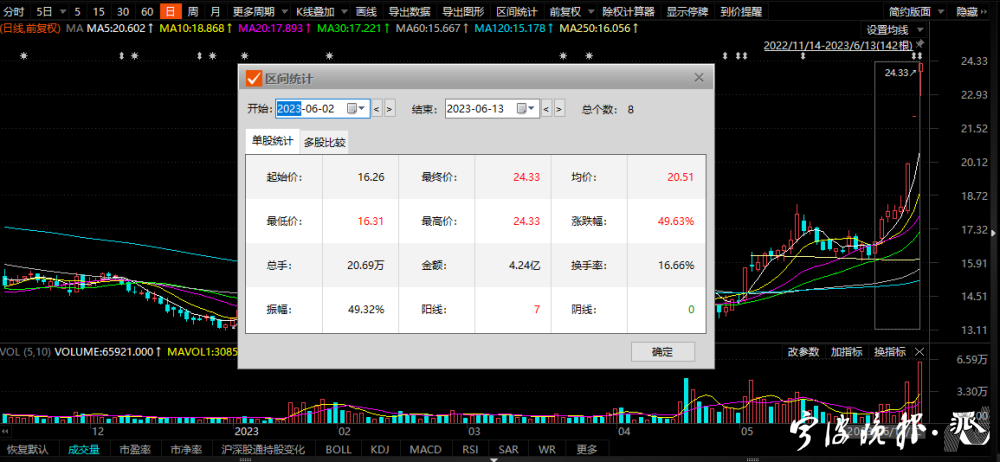The height and width of the screenshot is (462, 1000).
Task: Select the 单股统计 tab
Action: [273, 142]
